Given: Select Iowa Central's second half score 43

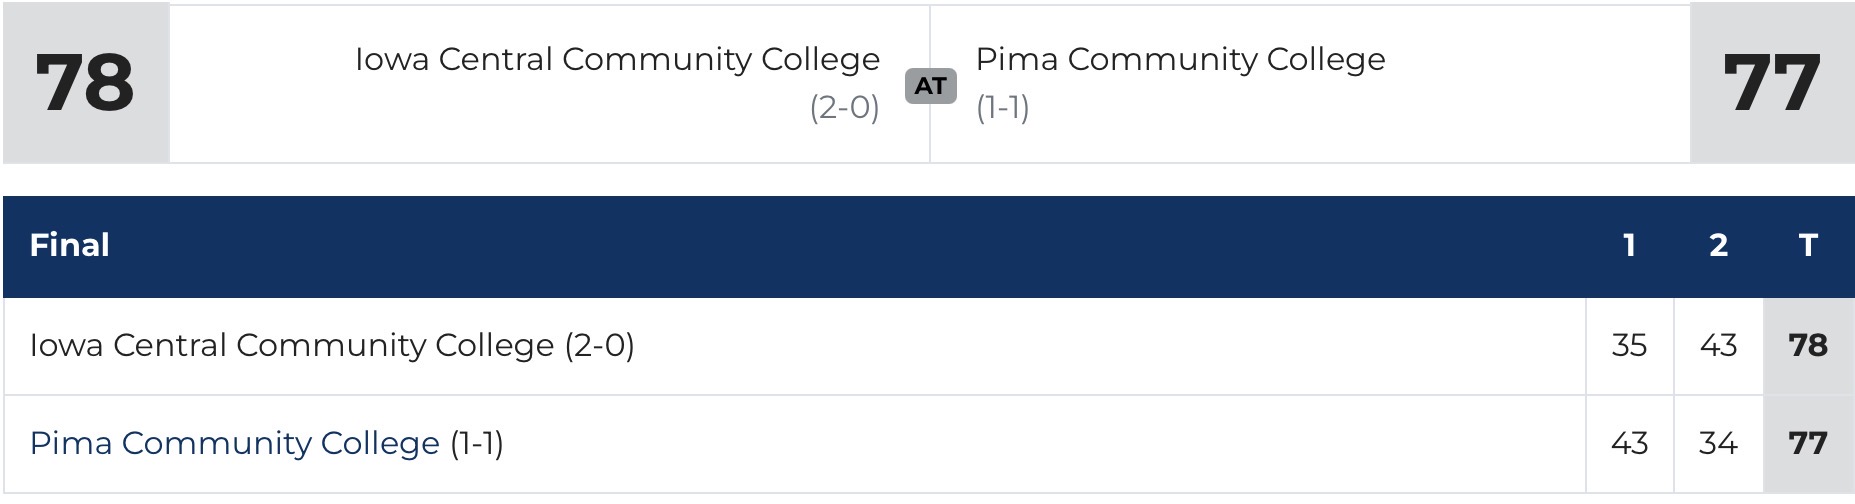Looking at the screenshot, I should (1718, 345).
